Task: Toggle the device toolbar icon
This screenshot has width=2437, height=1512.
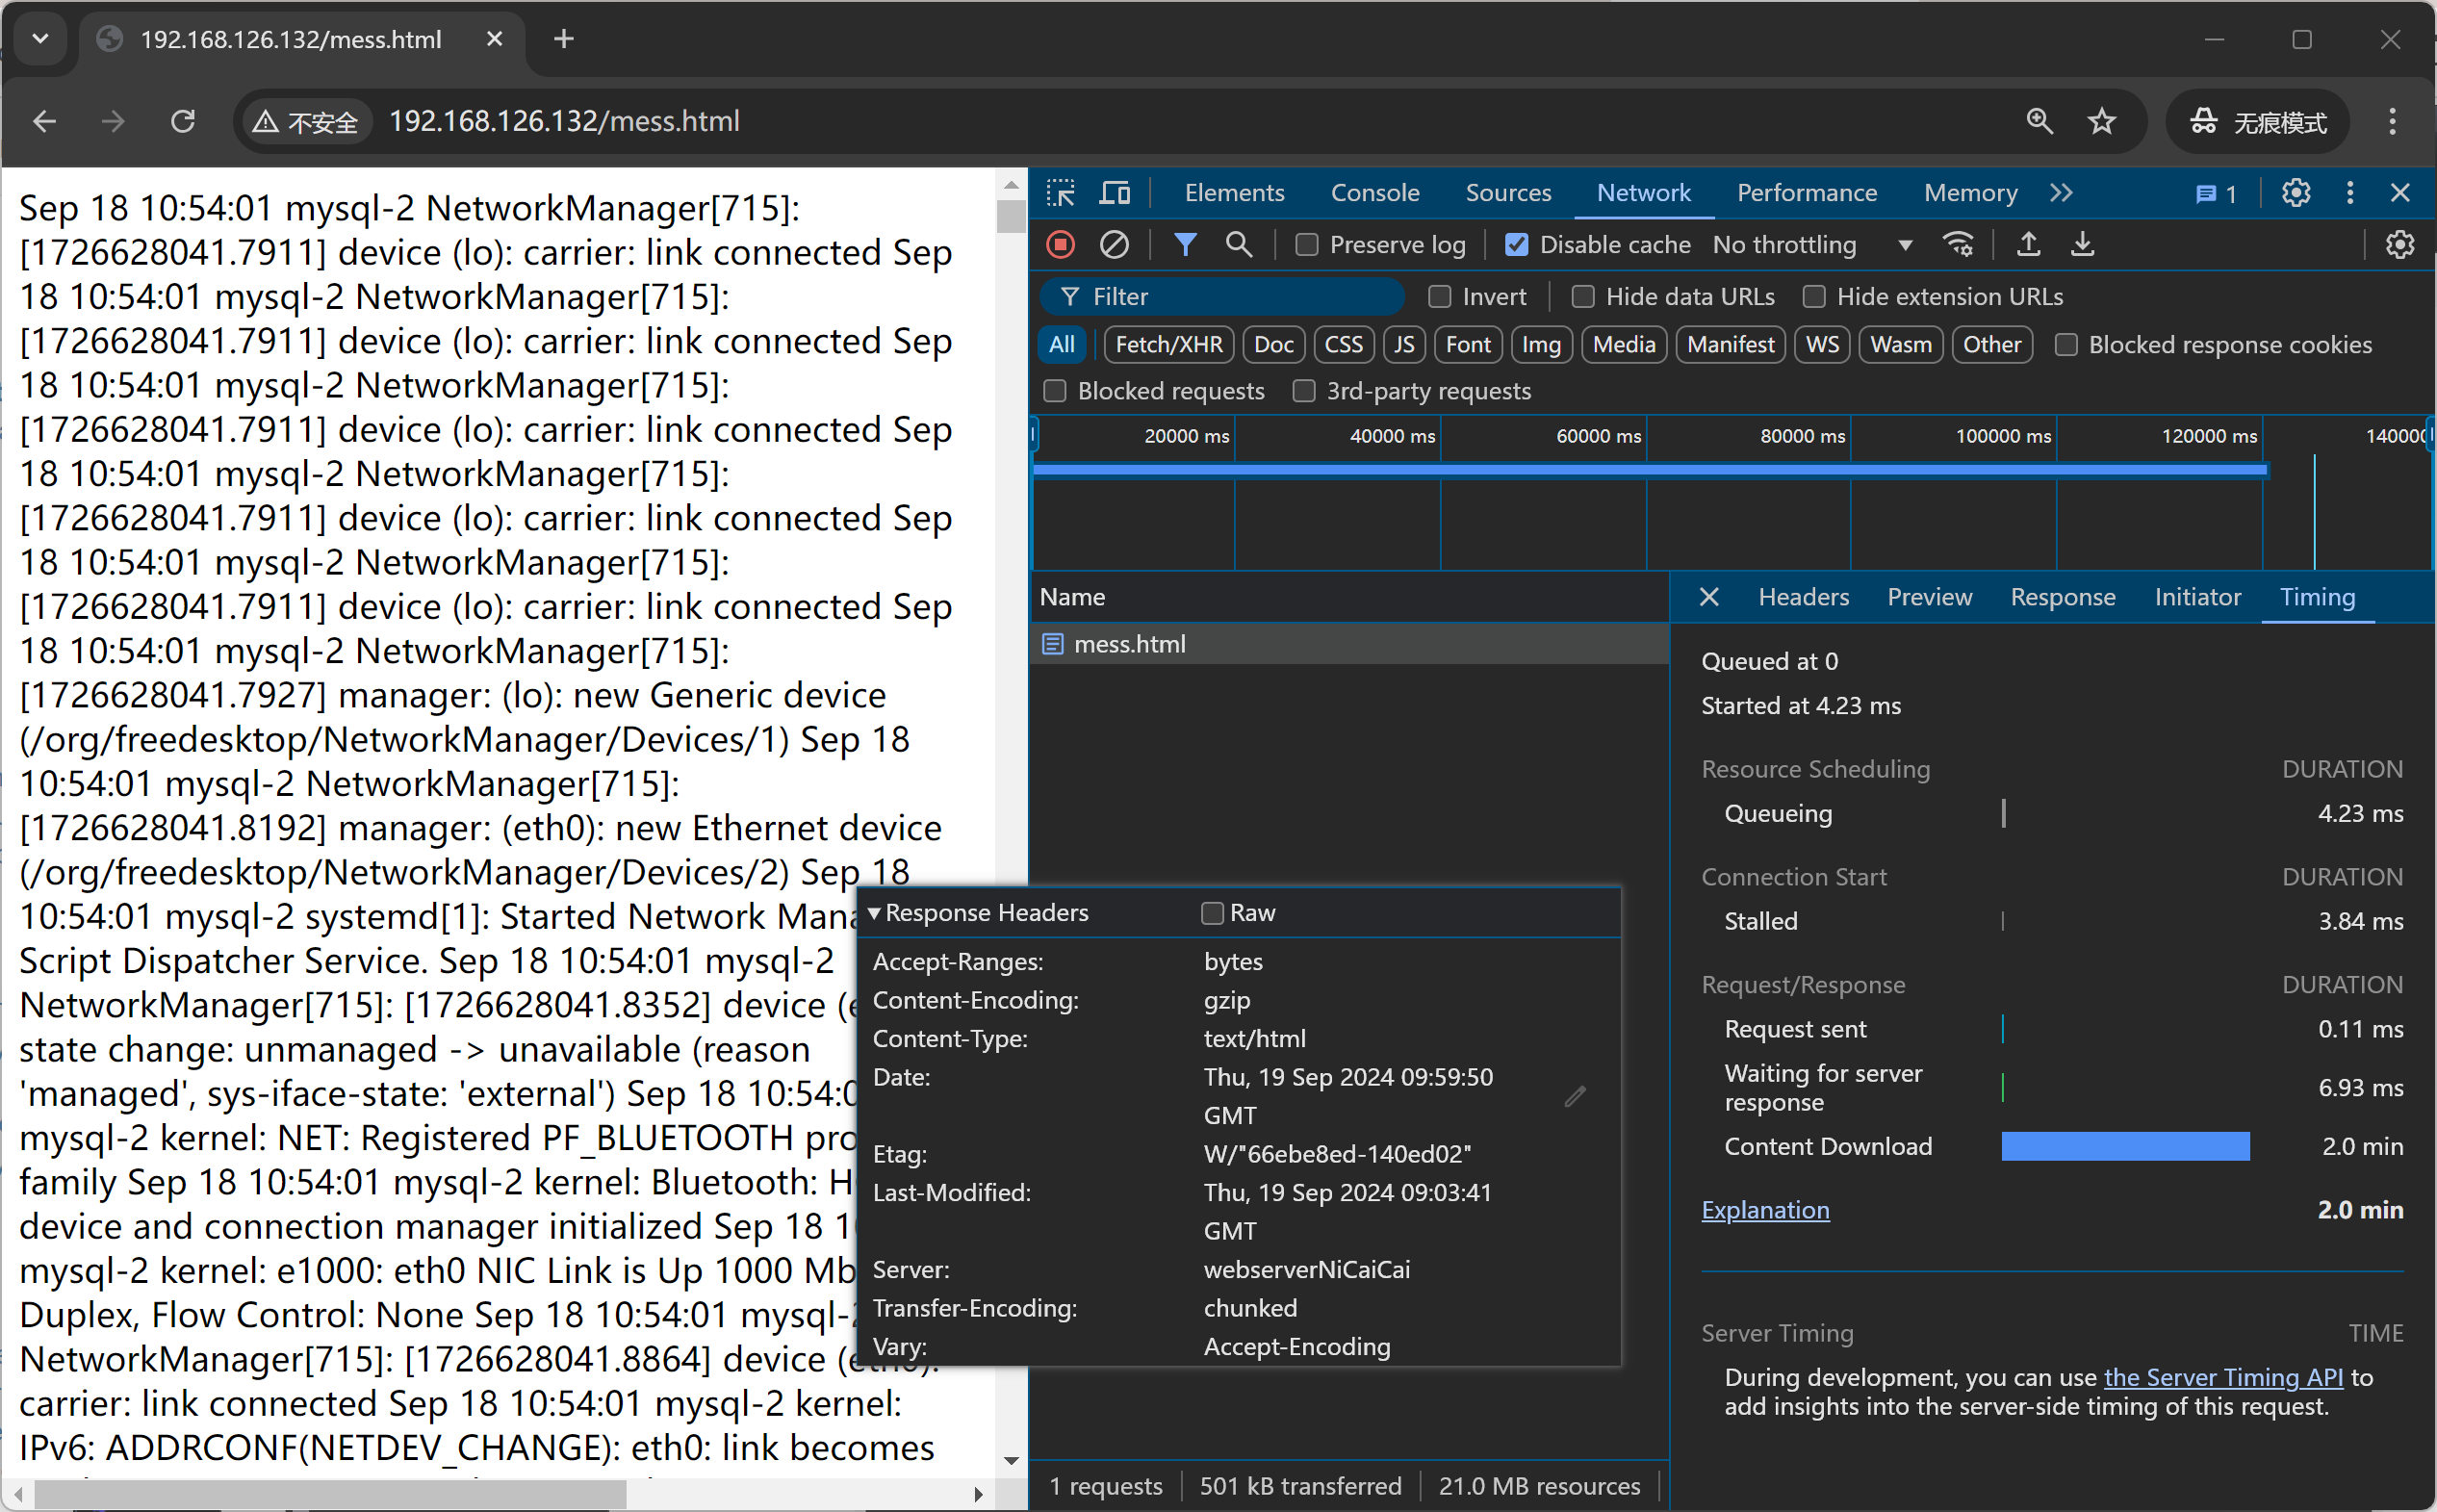Action: point(1114,193)
